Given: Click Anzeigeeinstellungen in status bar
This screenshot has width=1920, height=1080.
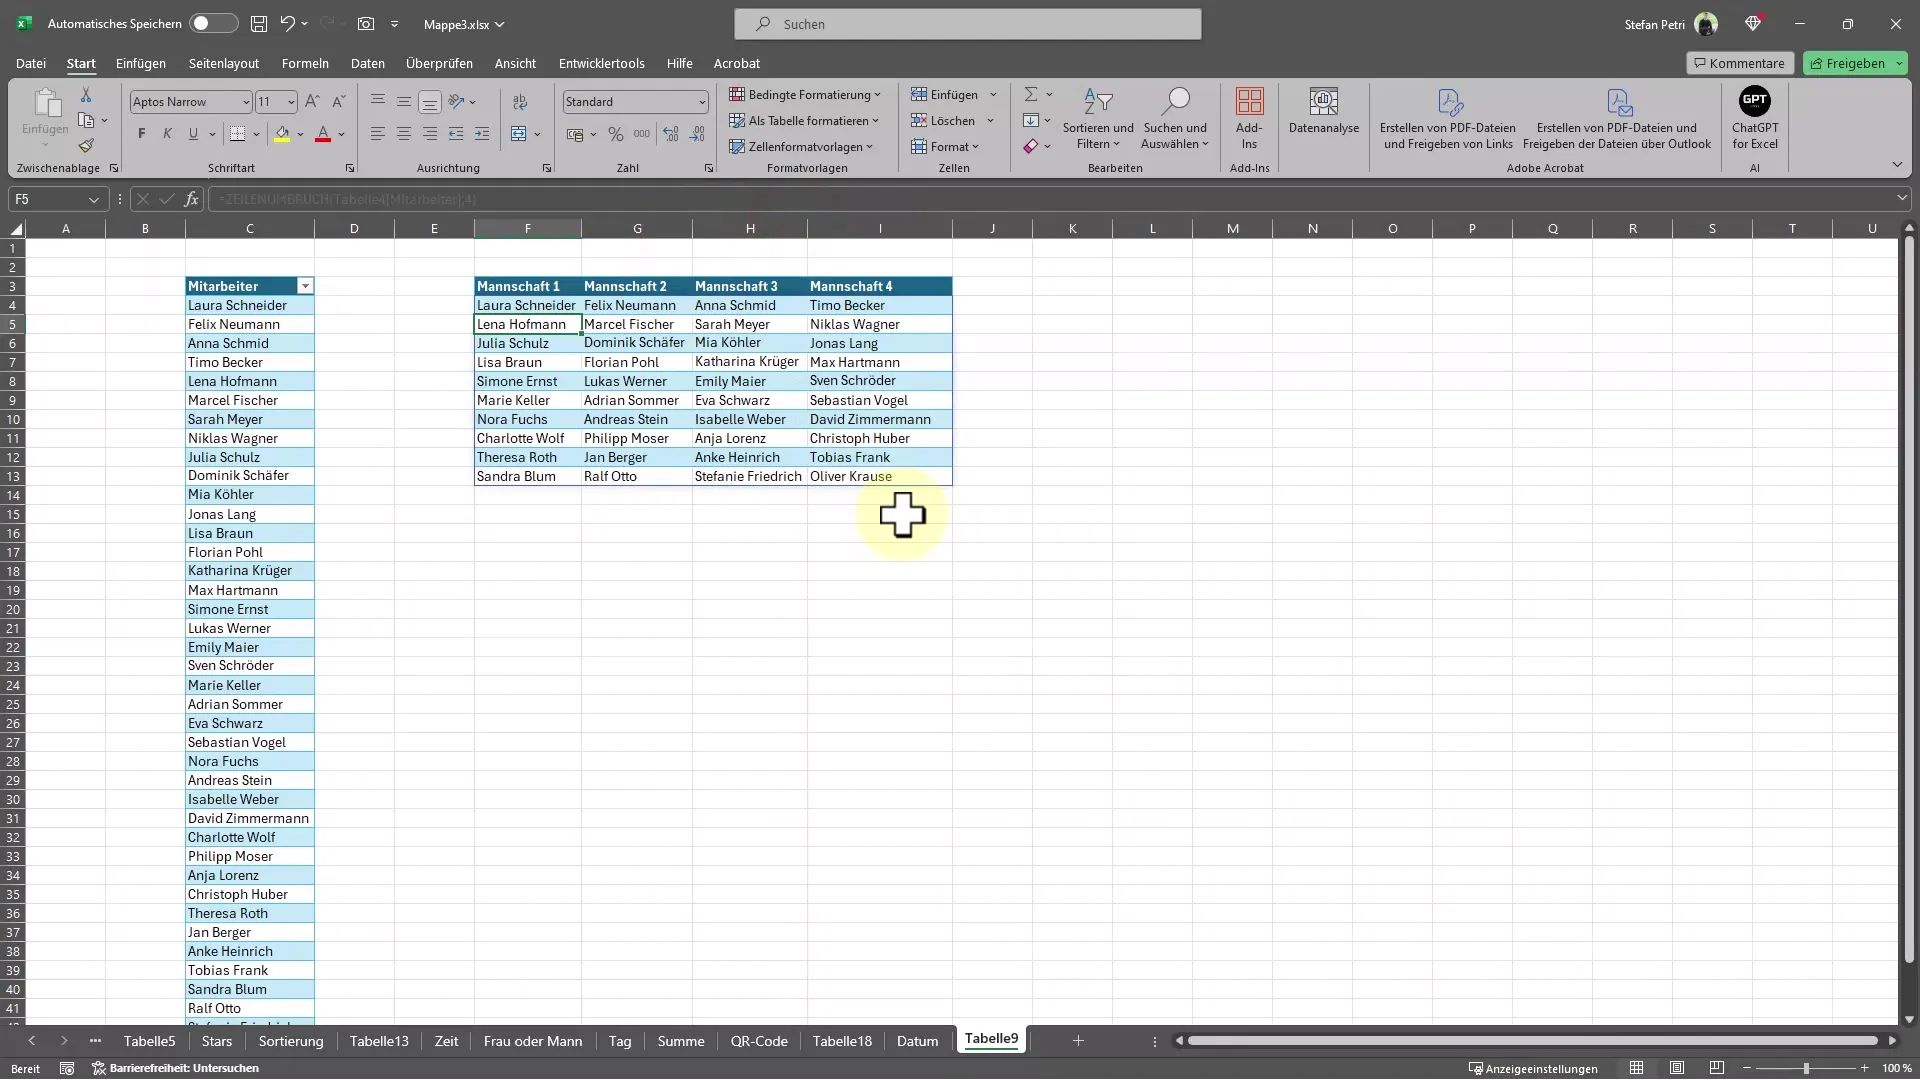Looking at the screenshot, I should [x=1532, y=1069].
